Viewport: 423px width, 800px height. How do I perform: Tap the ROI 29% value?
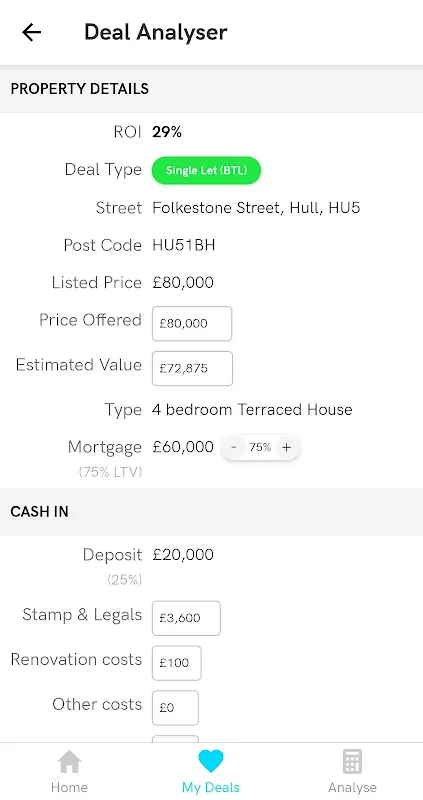pyautogui.click(x=167, y=132)
